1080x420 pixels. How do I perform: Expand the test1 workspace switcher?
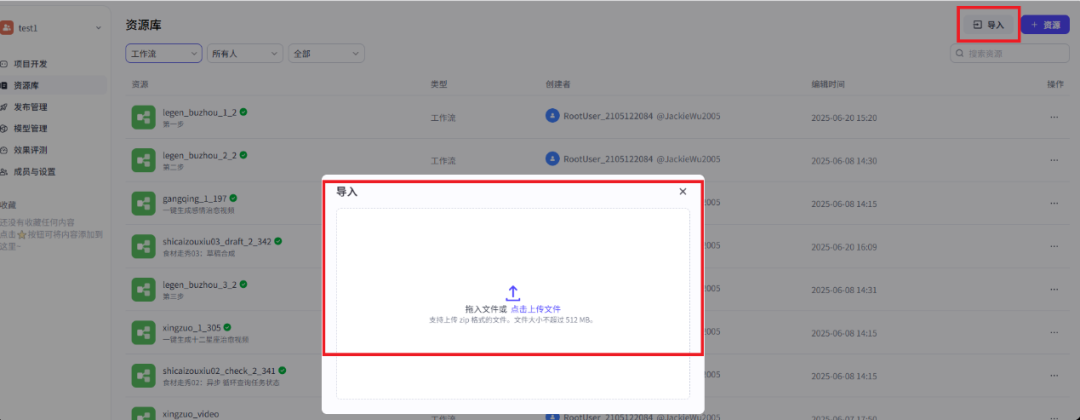point(98,28)
